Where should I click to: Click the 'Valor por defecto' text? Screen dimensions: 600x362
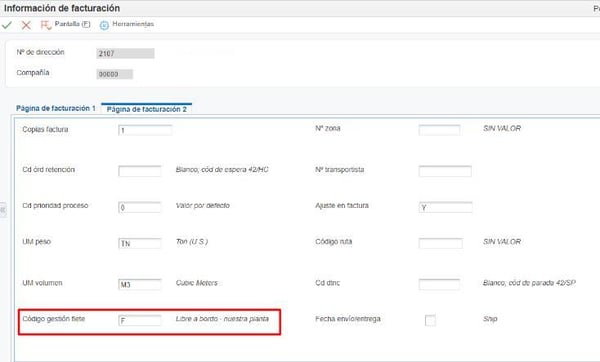click(202, 205)
